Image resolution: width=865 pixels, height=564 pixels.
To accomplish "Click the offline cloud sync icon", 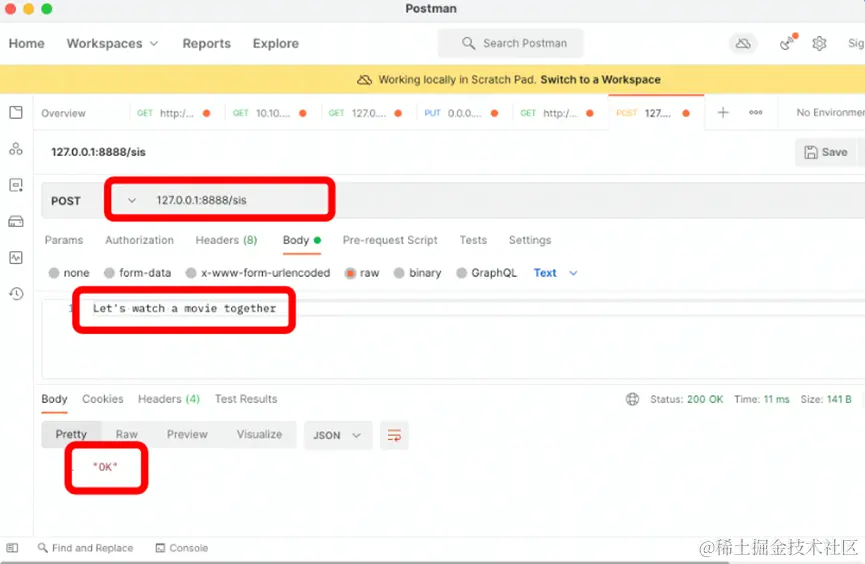I will (x=743, y=43).
